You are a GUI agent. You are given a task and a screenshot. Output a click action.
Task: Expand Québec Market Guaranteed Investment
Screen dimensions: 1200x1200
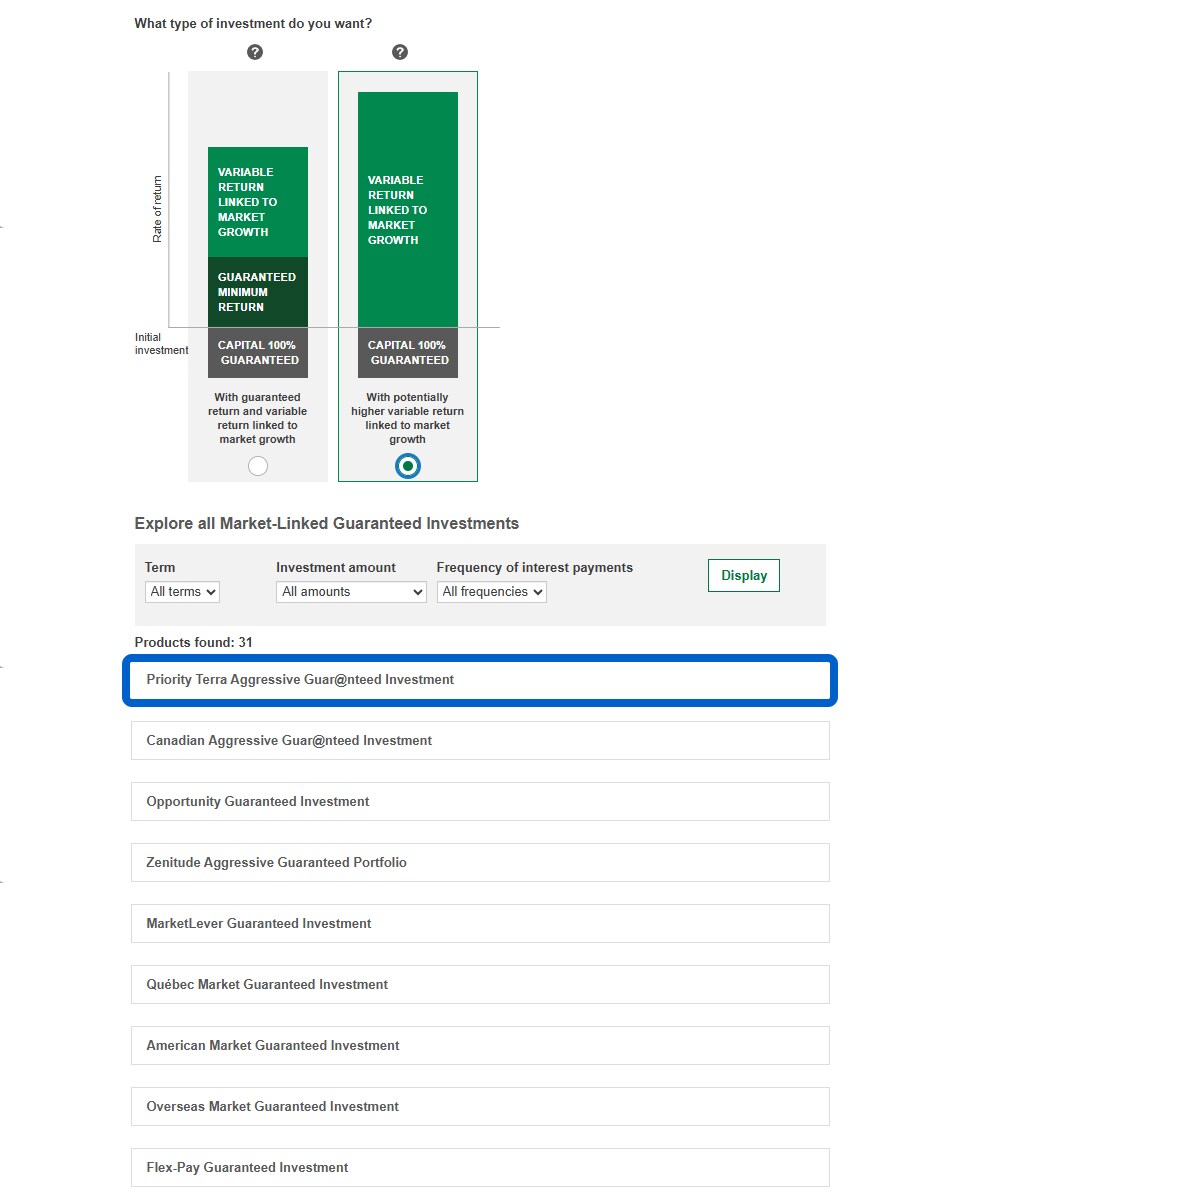tap(480, 985)
